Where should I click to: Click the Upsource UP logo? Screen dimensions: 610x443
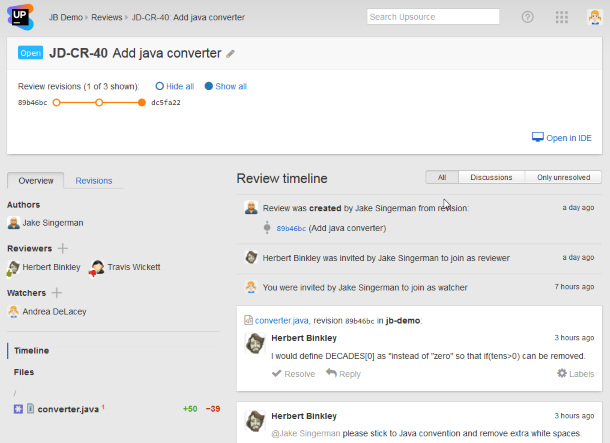click(x=20, y=17)
